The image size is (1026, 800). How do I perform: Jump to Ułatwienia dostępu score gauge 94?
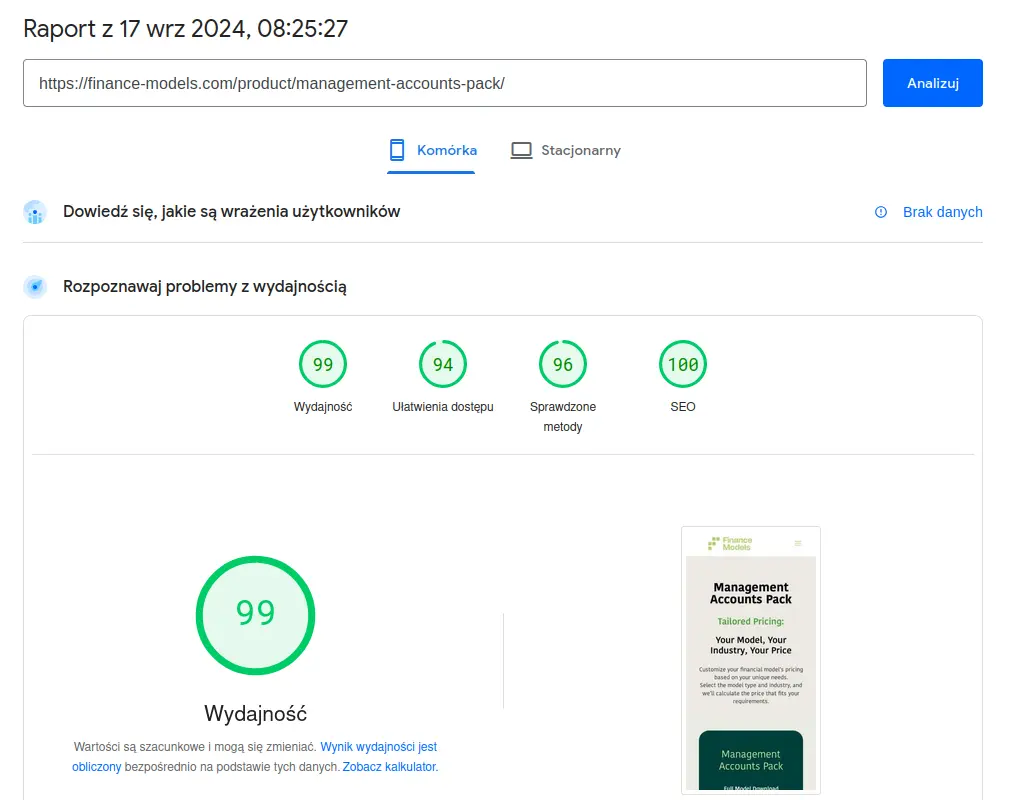[443, 364]
